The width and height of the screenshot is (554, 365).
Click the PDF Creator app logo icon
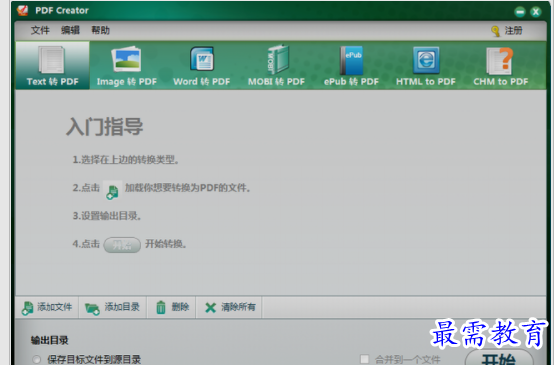[x=23, y=10]
